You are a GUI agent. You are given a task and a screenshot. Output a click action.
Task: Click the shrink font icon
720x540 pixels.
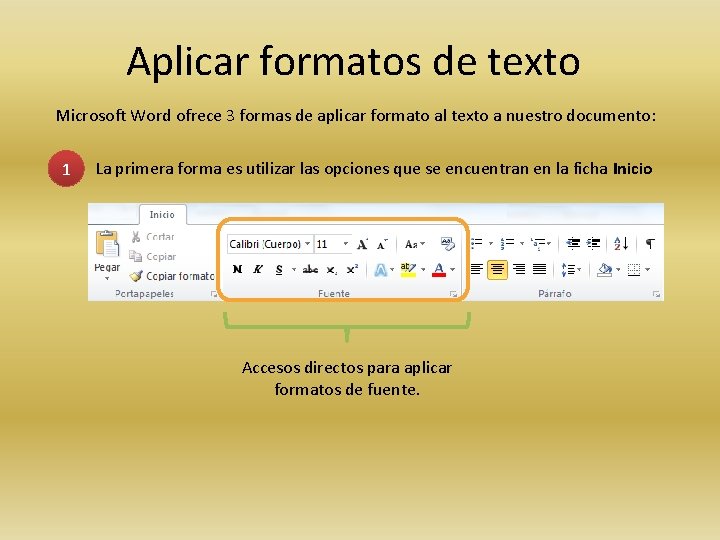(382, 244)
